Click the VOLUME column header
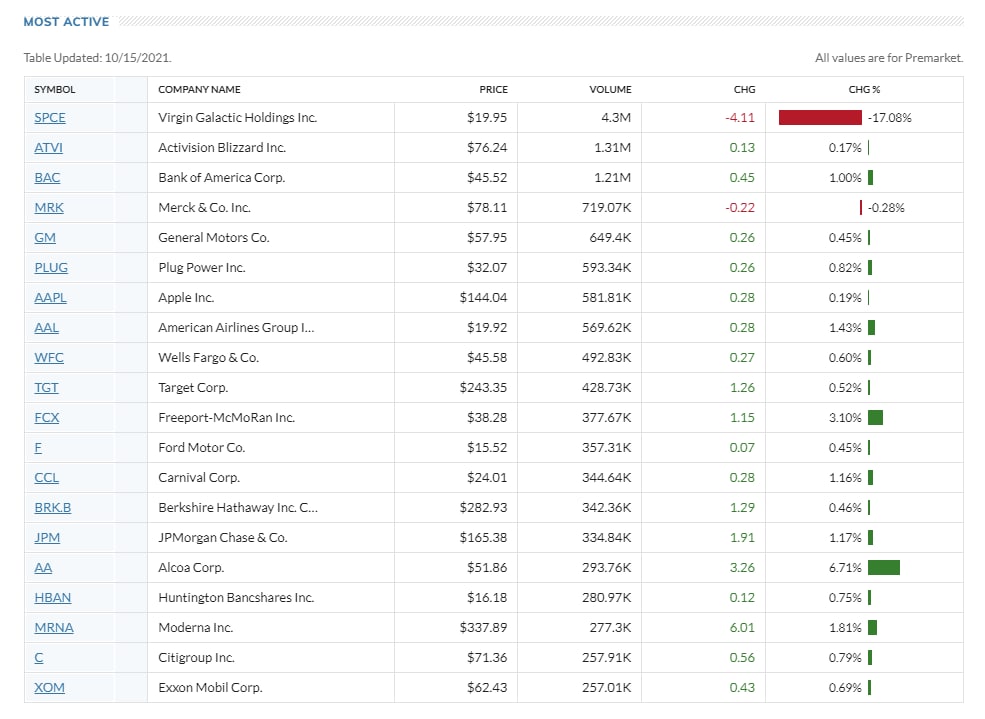 coord(610,90)
